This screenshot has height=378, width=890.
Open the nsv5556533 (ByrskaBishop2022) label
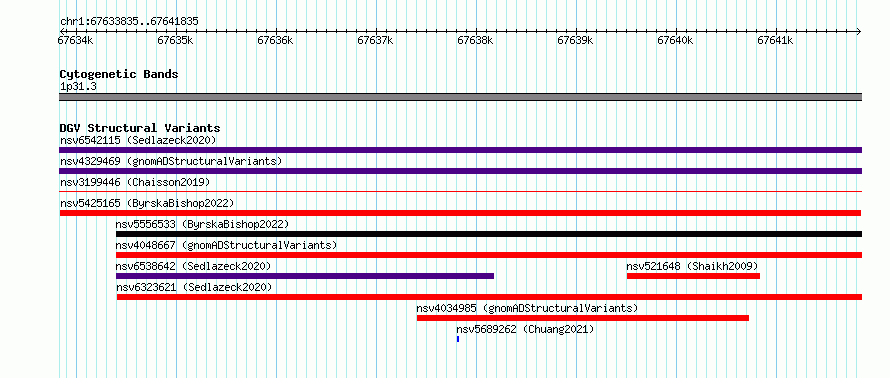tap(202, 224)
